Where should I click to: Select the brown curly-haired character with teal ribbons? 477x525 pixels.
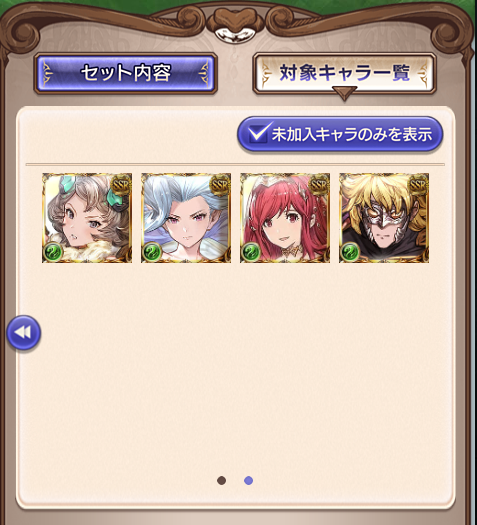(87, 218)
